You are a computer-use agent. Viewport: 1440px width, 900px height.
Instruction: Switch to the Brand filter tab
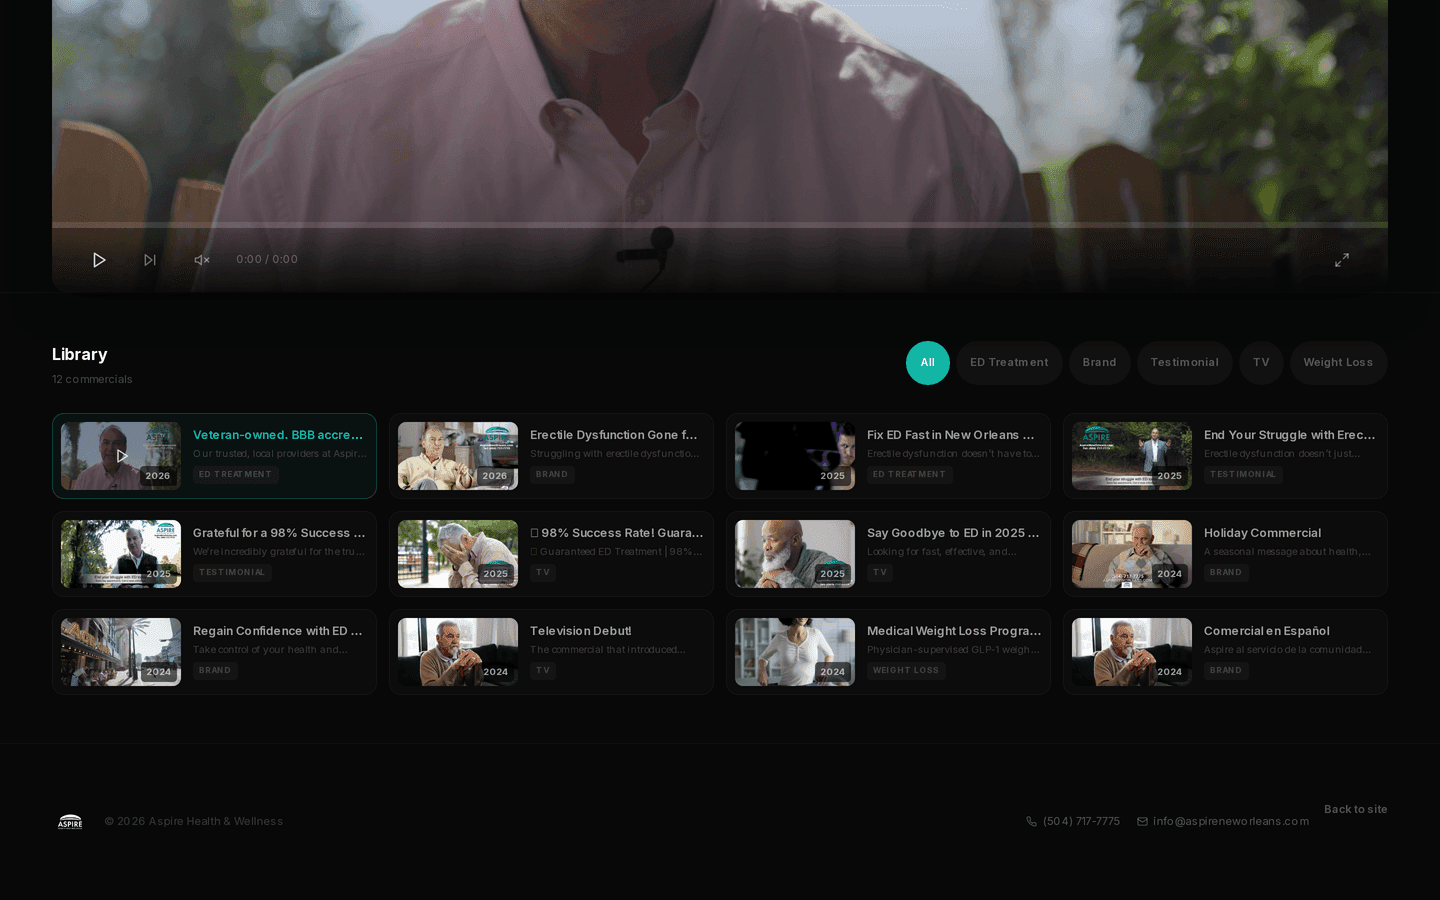click(1099, 363)
